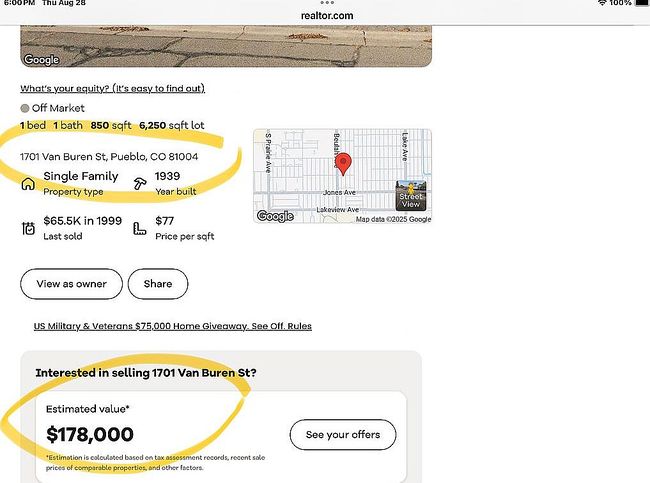The height and width of the screenshot is (483, 650).
Task: Click the red map pin marker
Action: pyautogui.click(x=343, y=164)
